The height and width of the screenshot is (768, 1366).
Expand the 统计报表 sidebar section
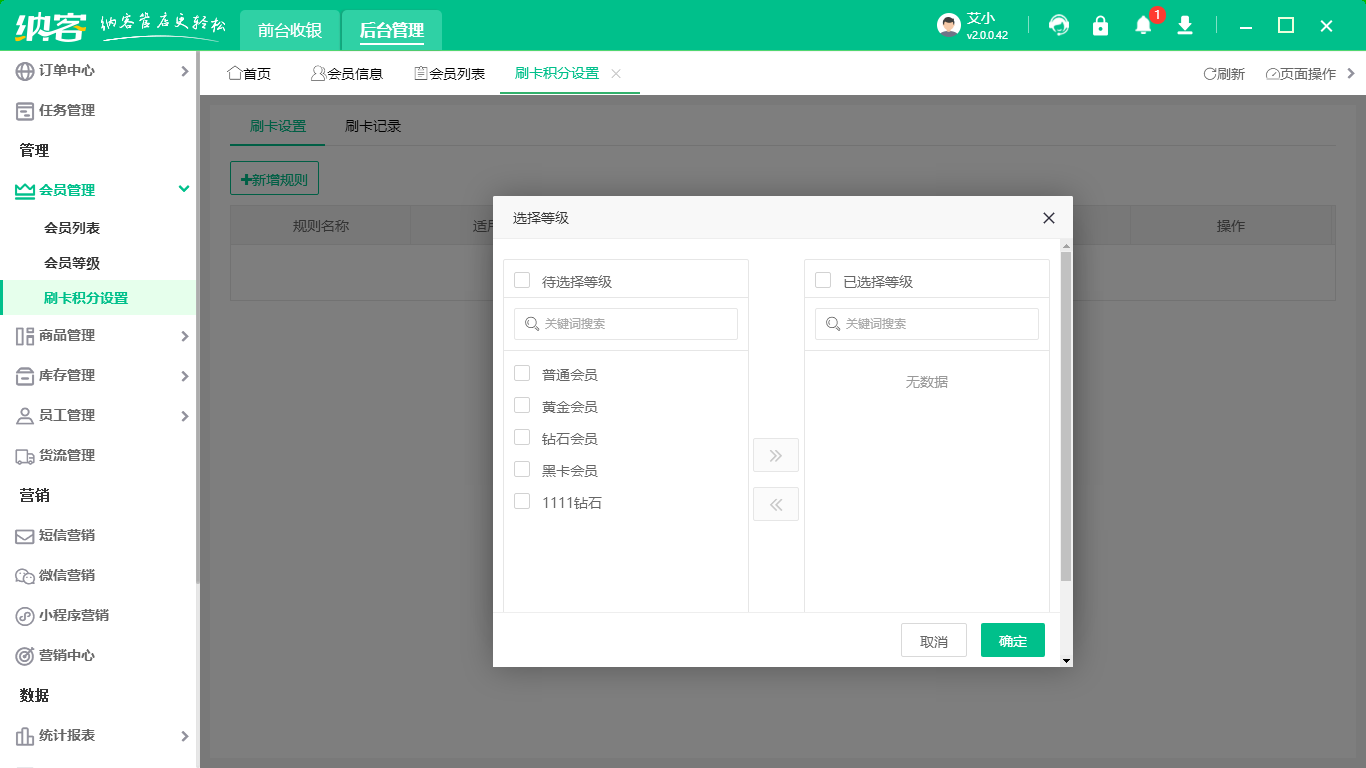click(98, 736)
